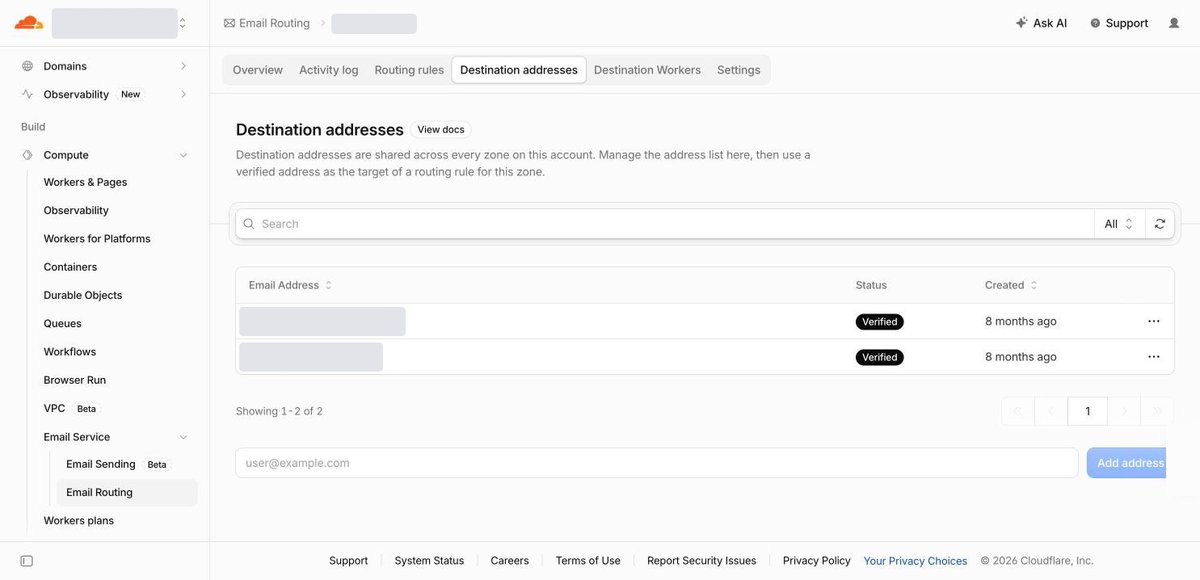The image size is (1200, 580).
Task: Open the Privacy Policy footer link
Action: coord(816,561)
